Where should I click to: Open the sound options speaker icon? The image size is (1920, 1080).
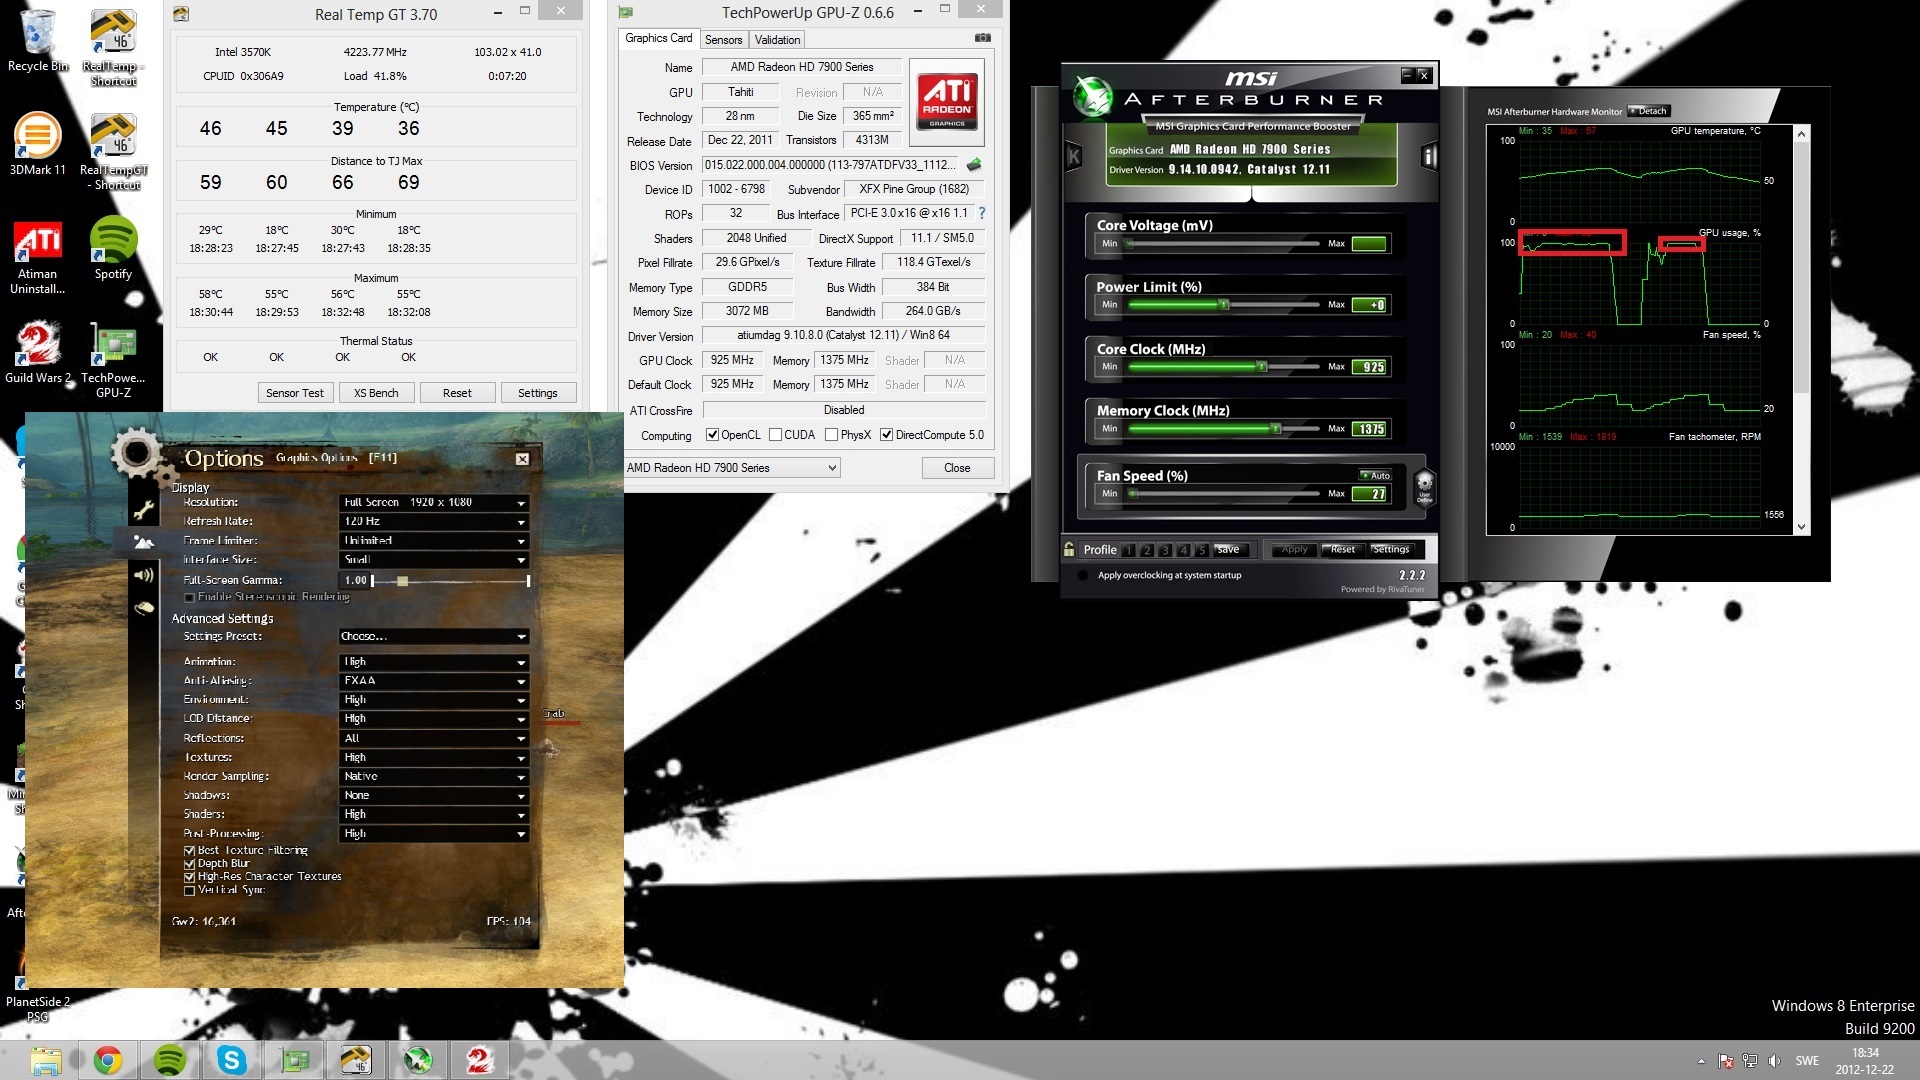144,575
